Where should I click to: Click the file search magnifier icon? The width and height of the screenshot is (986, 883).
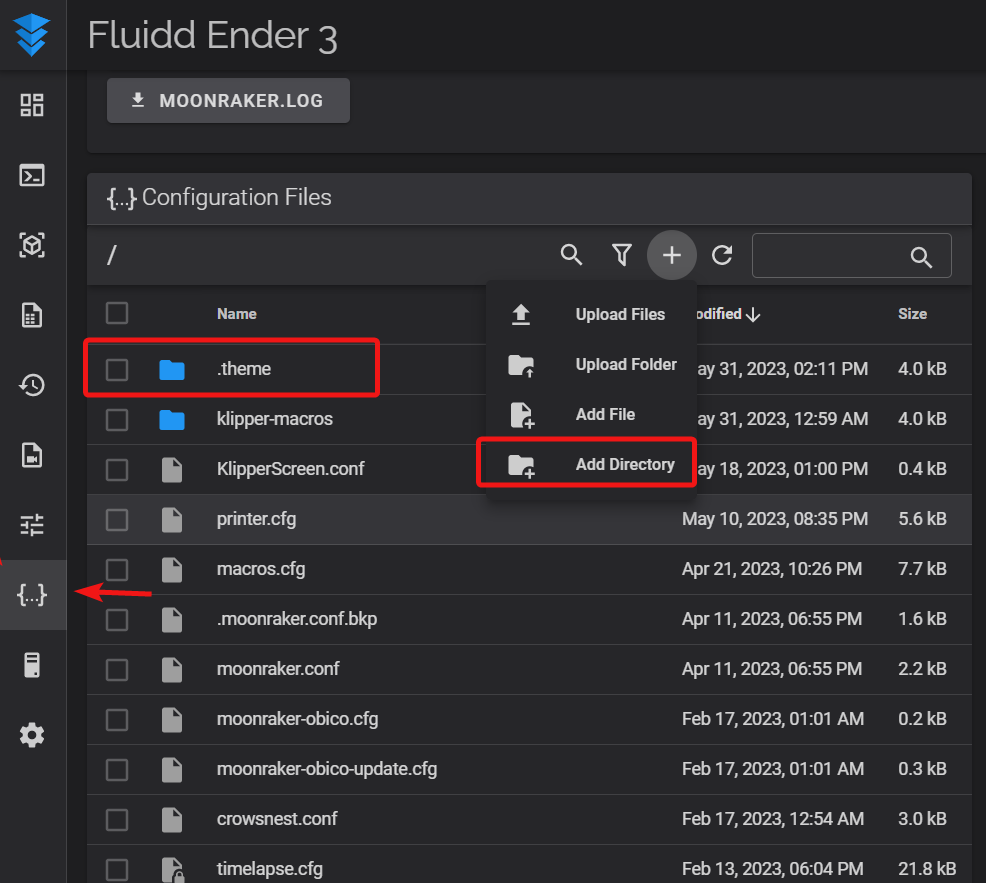571,255
